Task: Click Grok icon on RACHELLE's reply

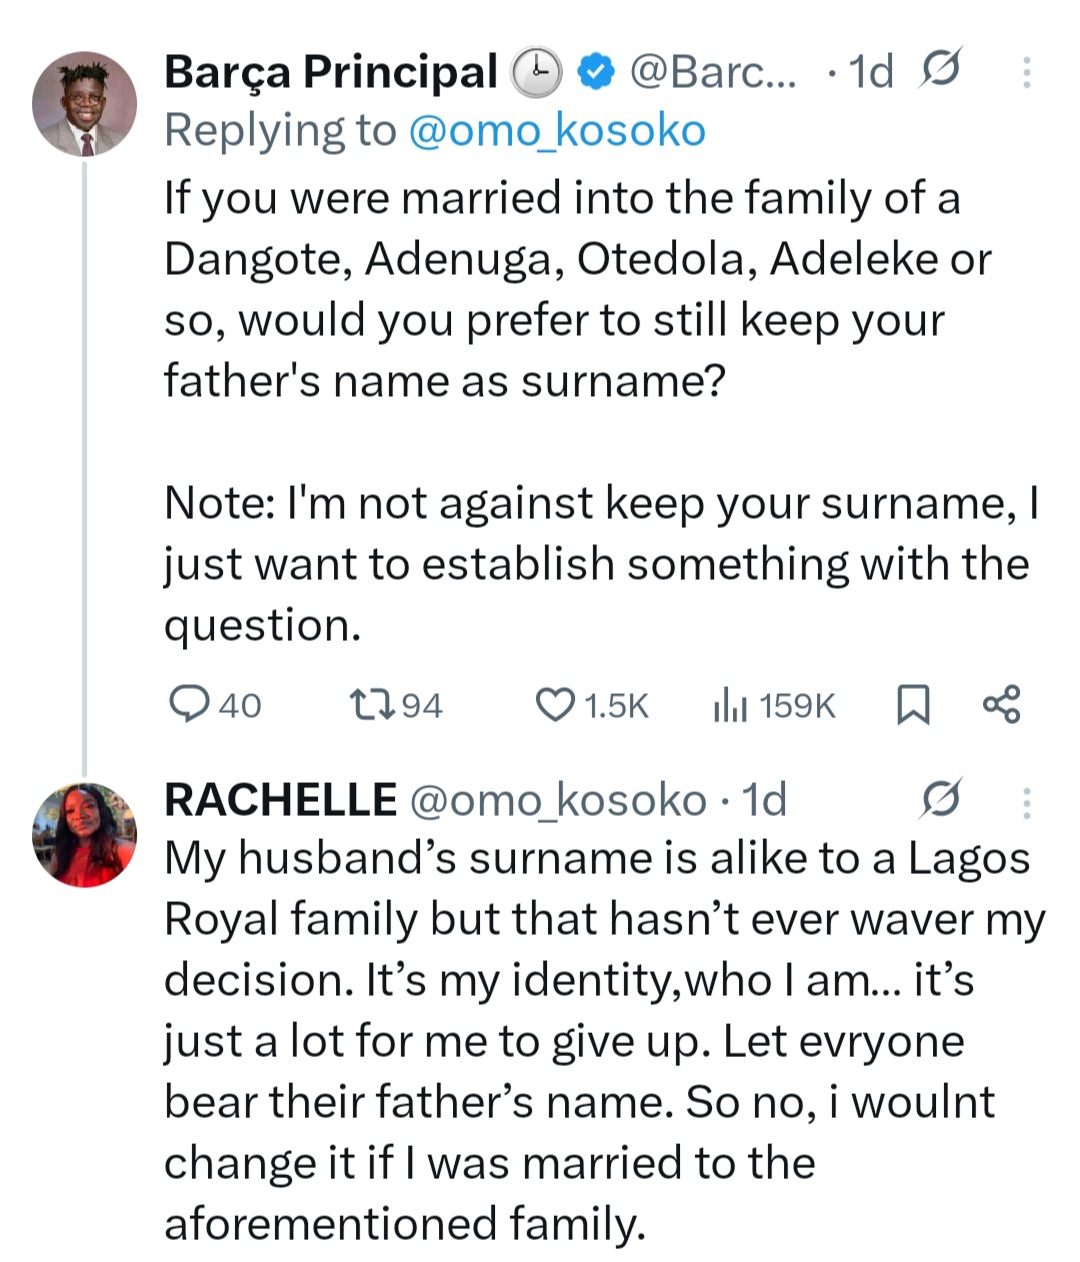Action: (x=941, y=800)
